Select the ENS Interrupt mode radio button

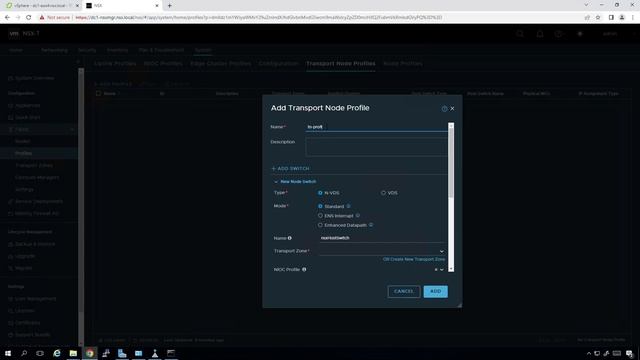[320, 216]
